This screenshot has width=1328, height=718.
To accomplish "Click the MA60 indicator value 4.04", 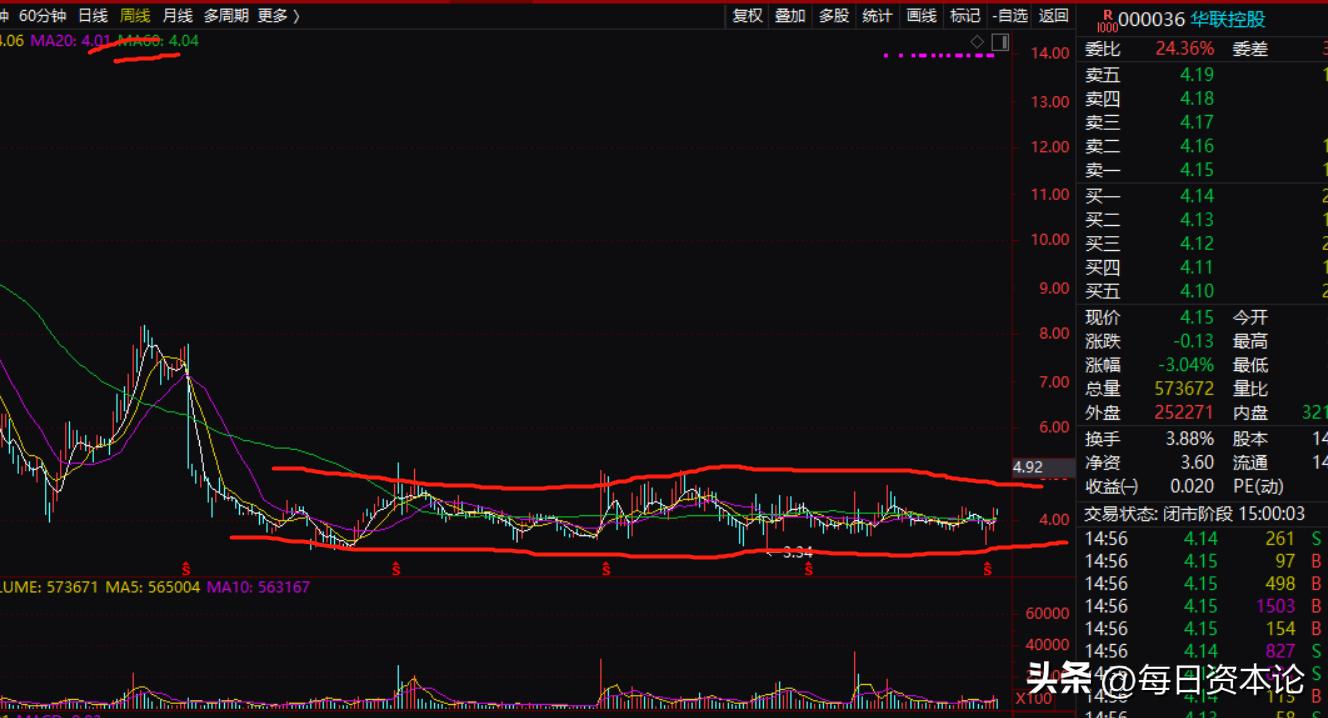I will (184, 40).
